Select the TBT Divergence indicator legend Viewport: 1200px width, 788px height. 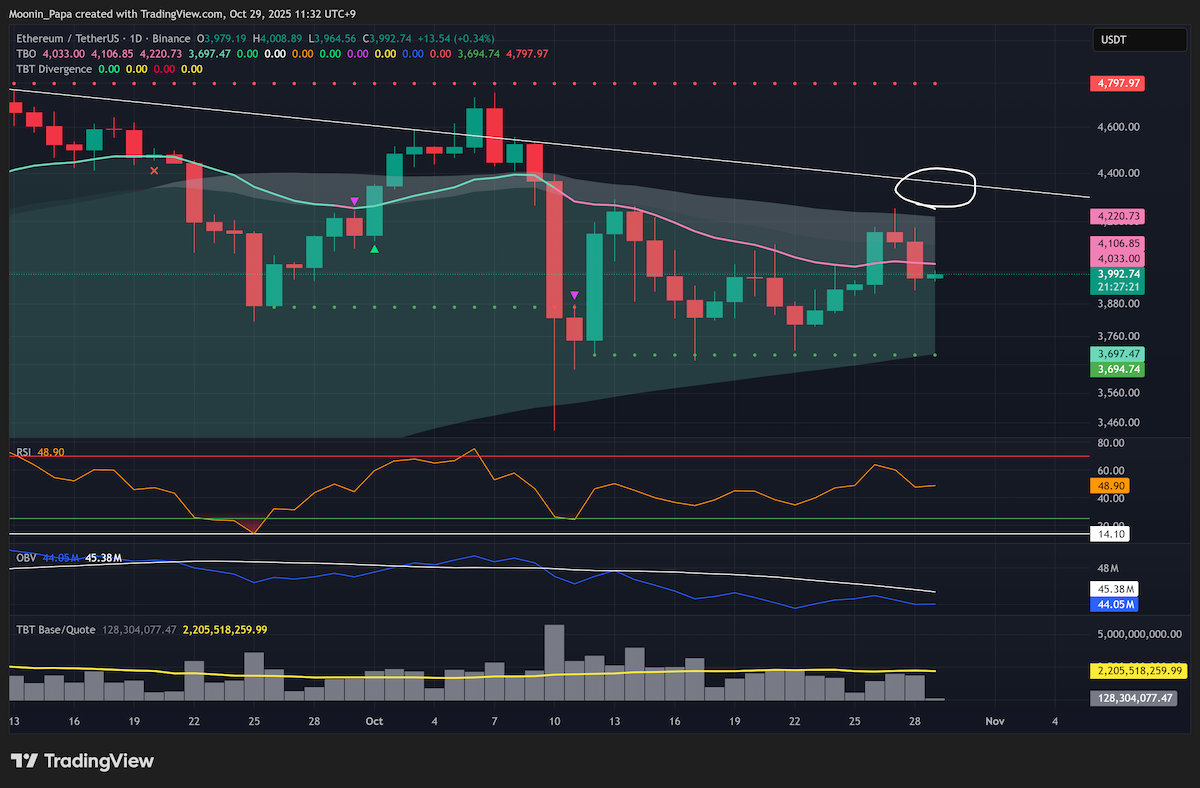(54, 69)
